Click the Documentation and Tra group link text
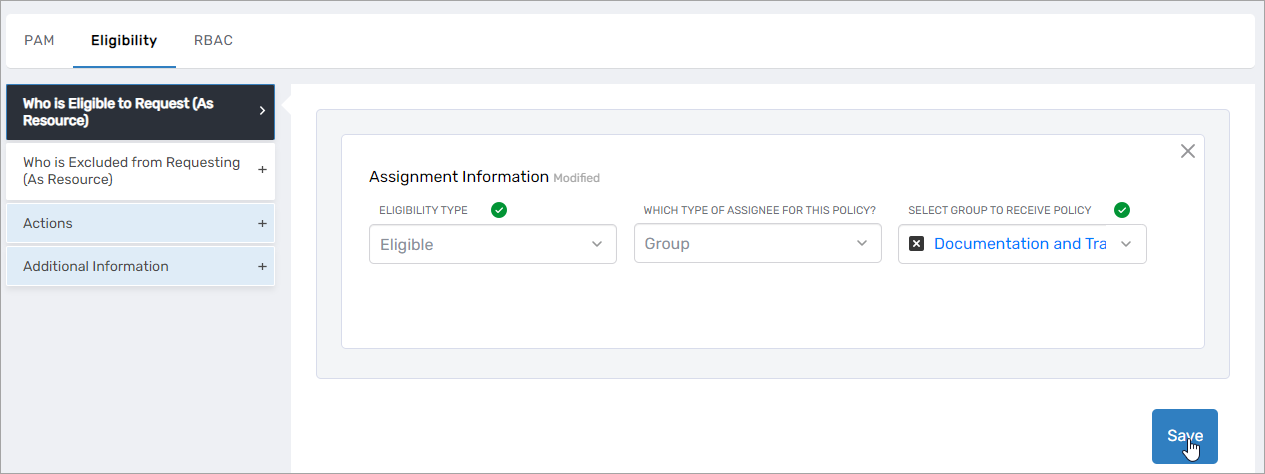 (1020, 244)
